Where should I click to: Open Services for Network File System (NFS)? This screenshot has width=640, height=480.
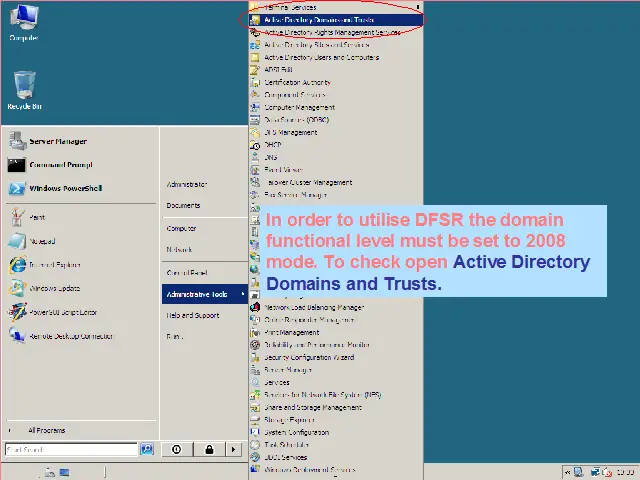tap(336, 395)
